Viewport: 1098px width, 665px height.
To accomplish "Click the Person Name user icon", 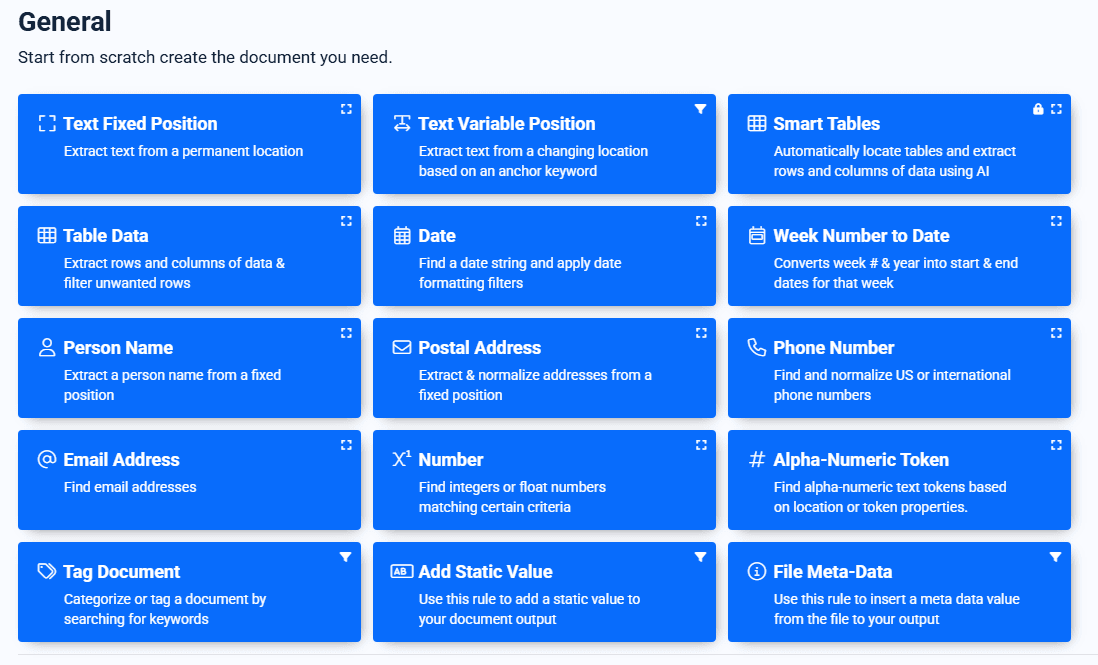I will (x=46, y=348).
